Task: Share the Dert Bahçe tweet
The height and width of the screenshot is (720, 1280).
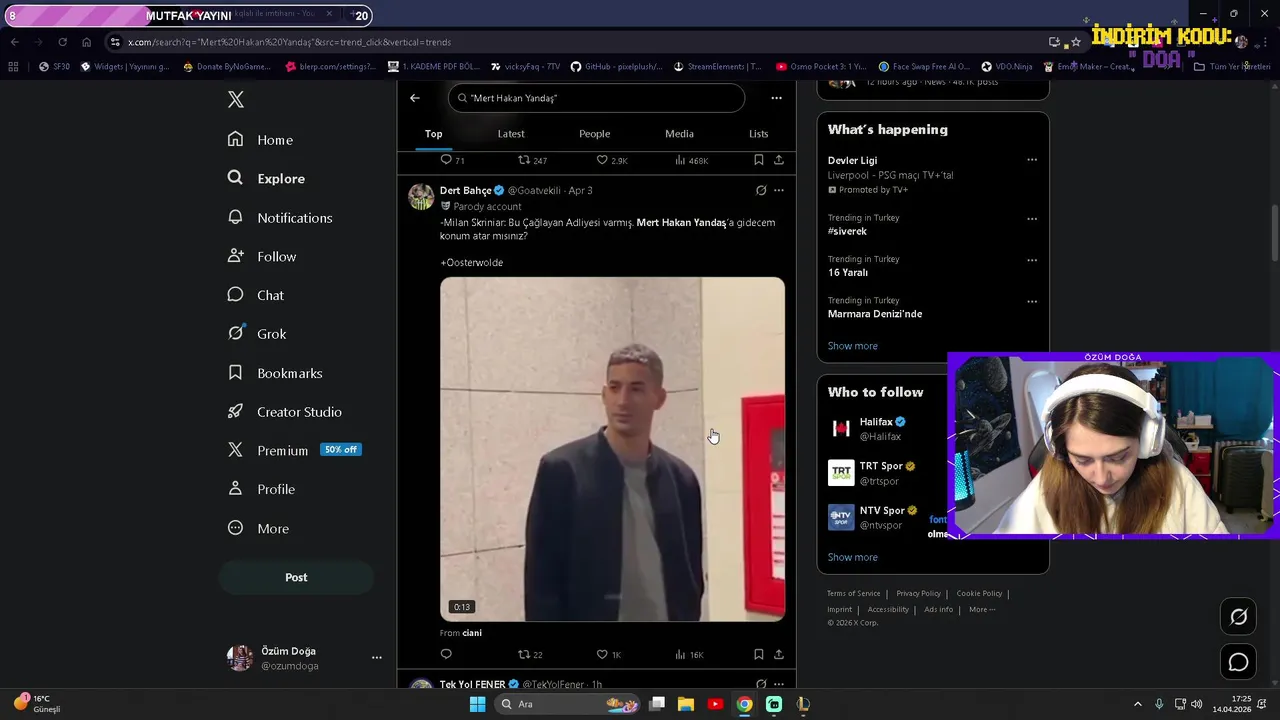Action: click(779, 654)
